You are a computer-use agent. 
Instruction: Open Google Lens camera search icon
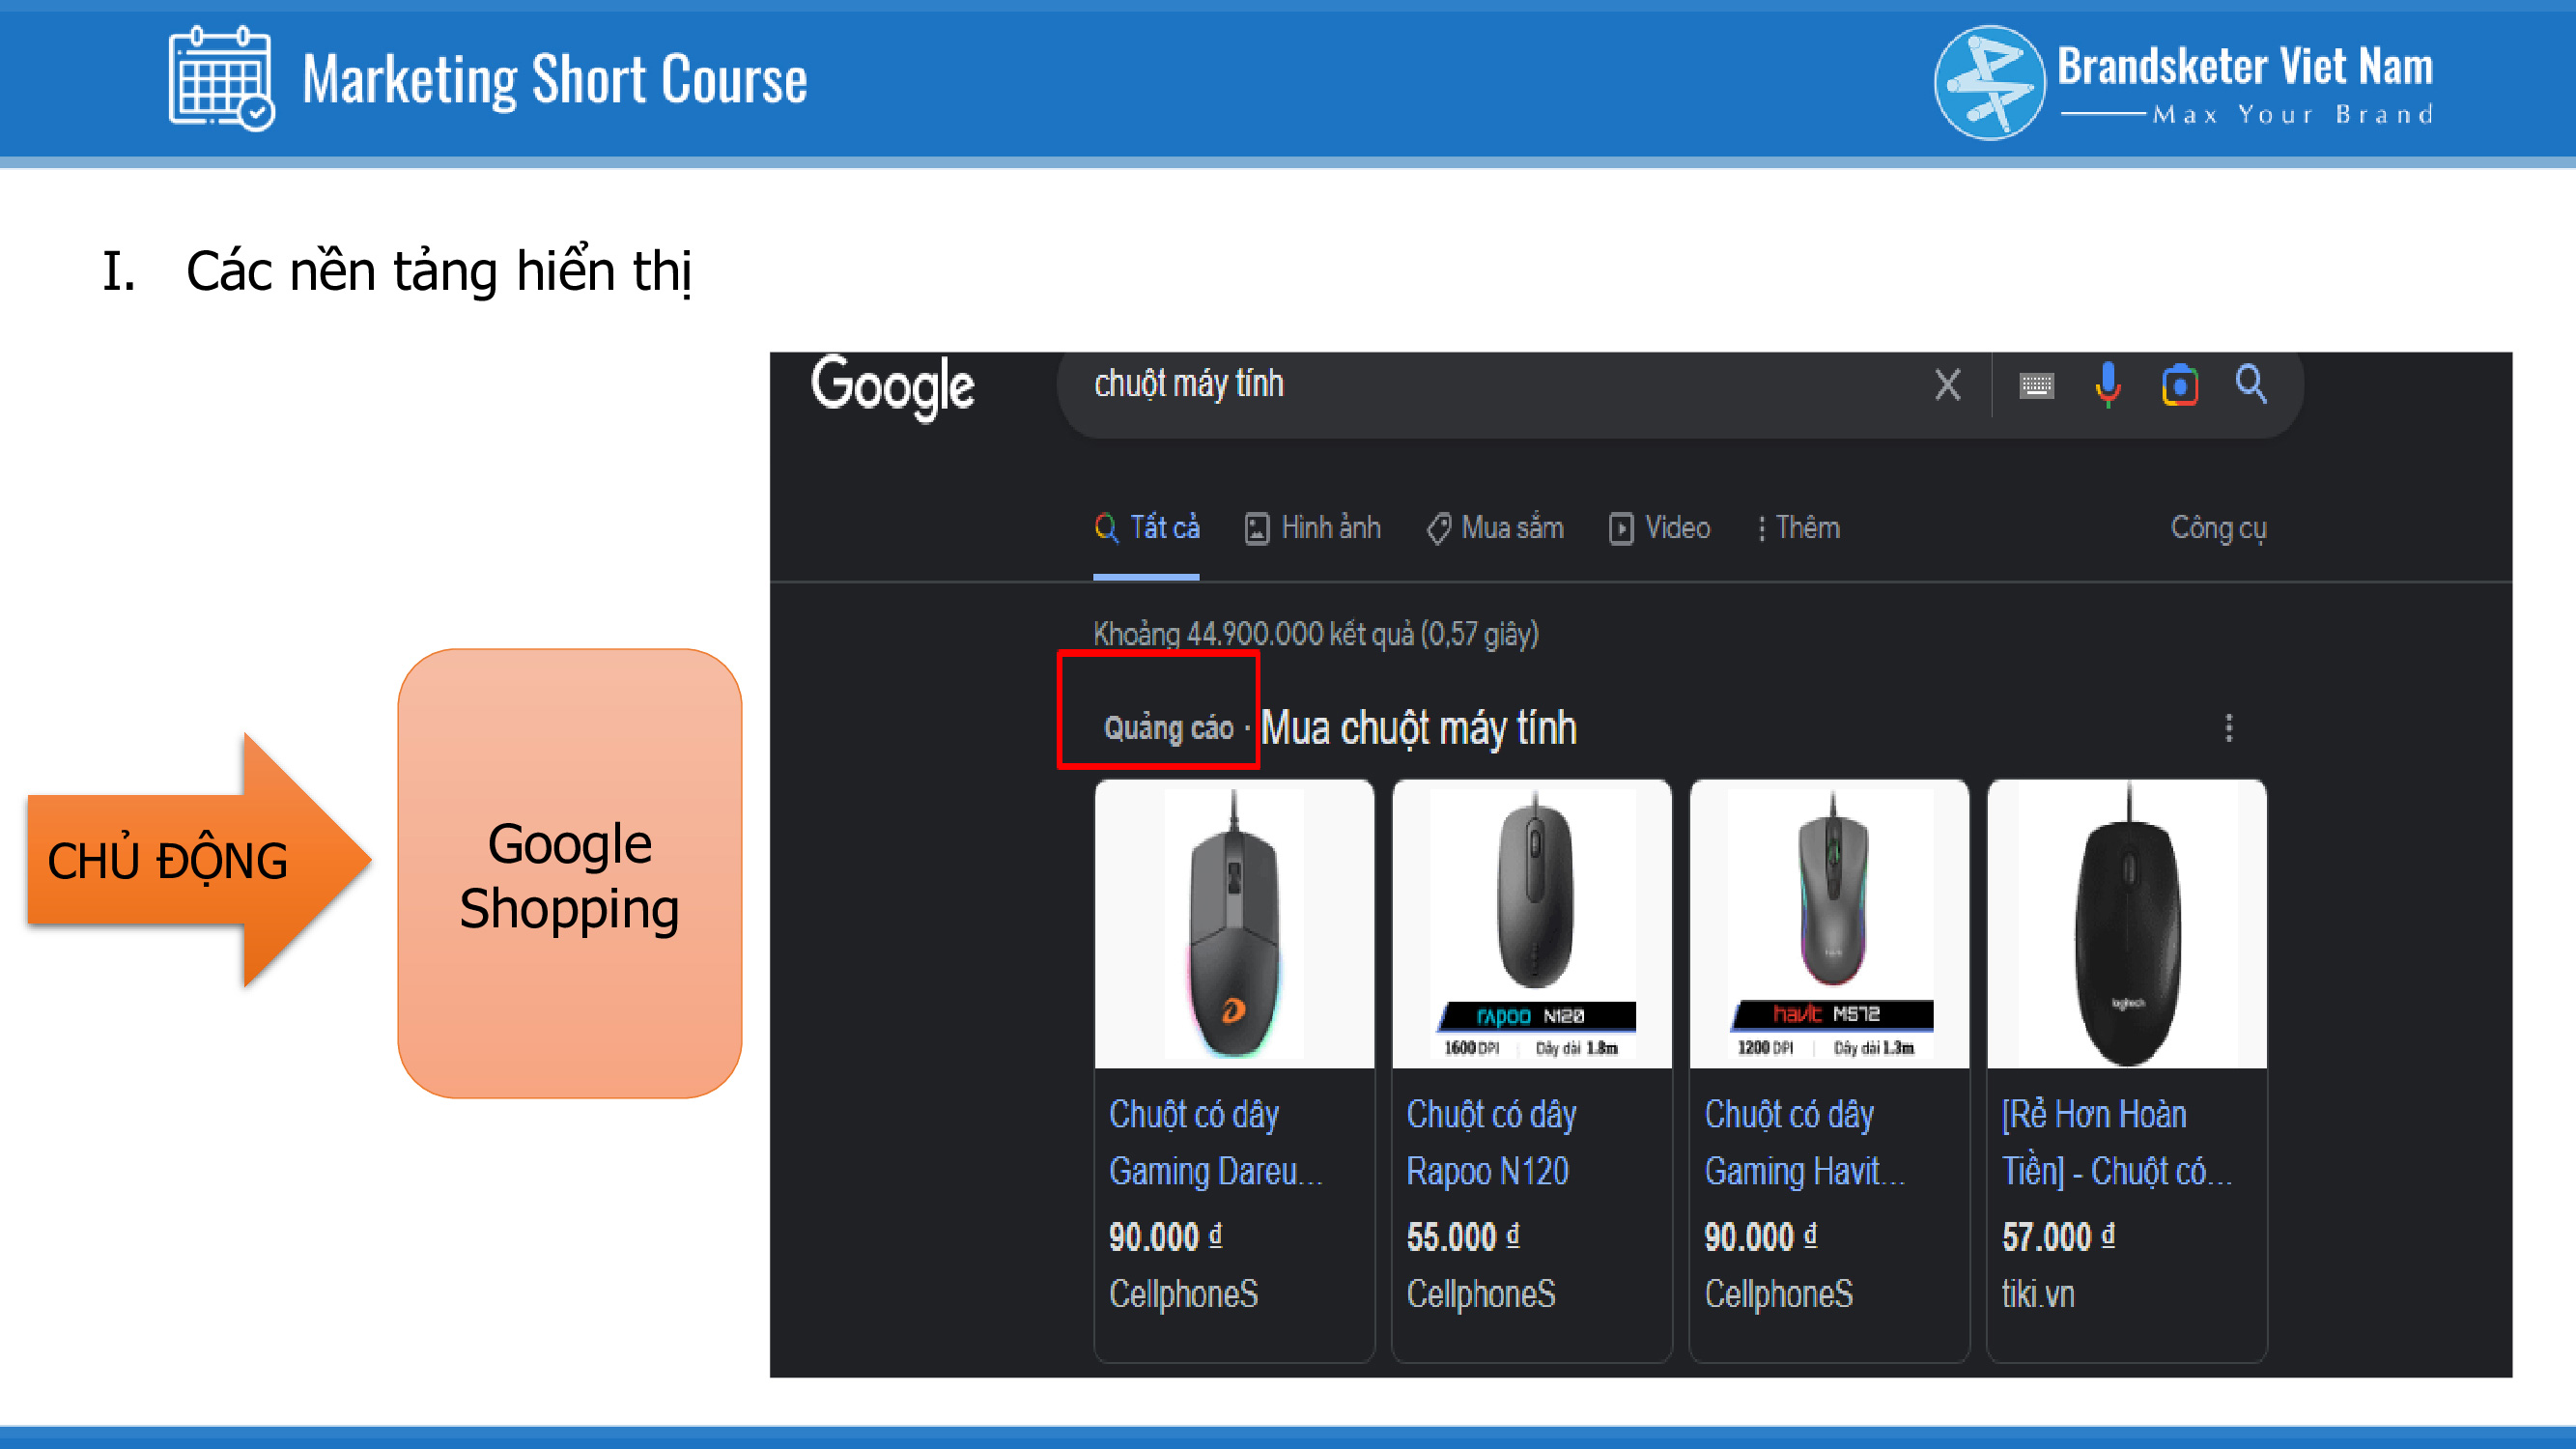click(2180, 385)
